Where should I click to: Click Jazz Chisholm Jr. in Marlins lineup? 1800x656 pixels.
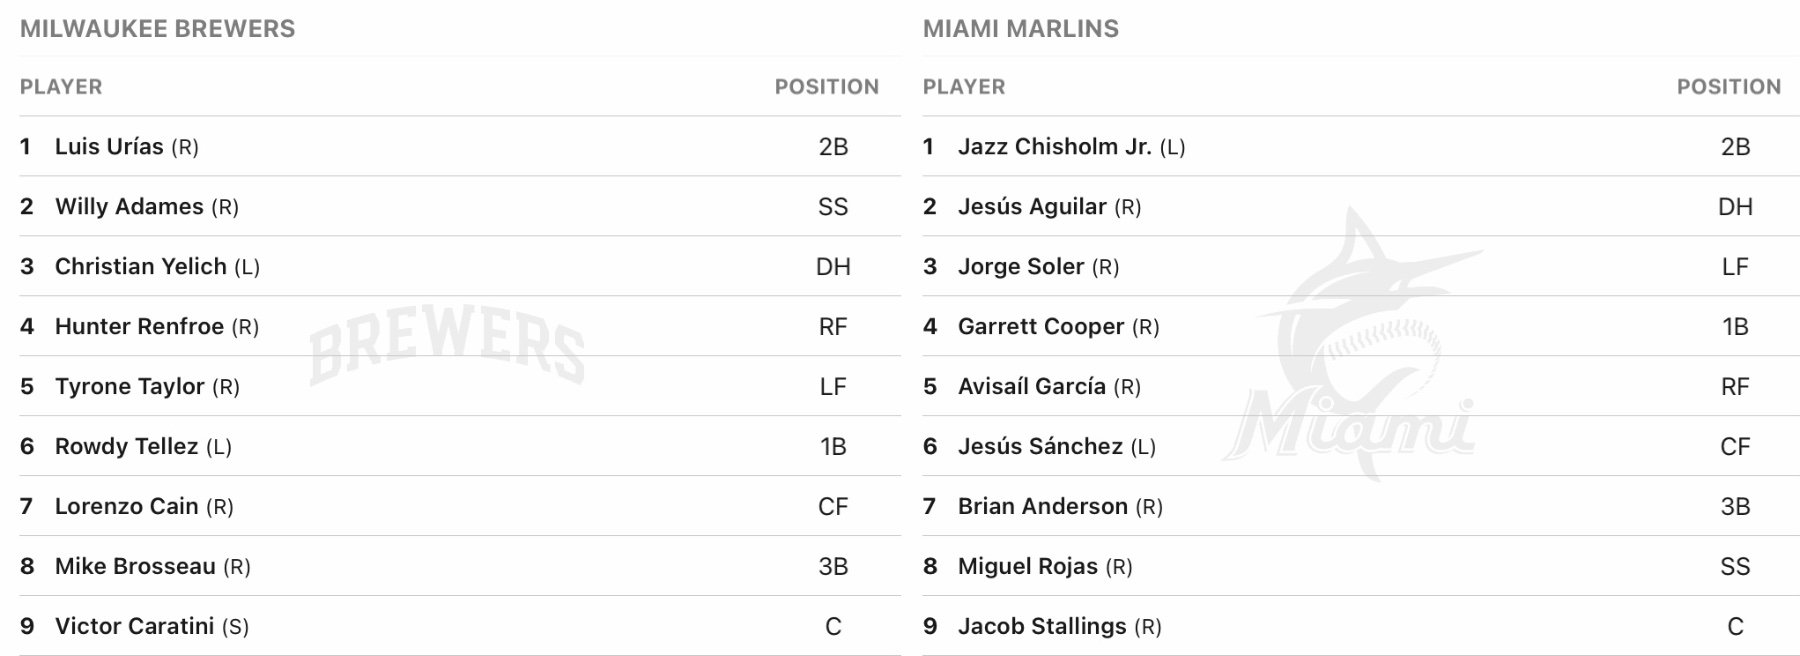pos(1054,147)
